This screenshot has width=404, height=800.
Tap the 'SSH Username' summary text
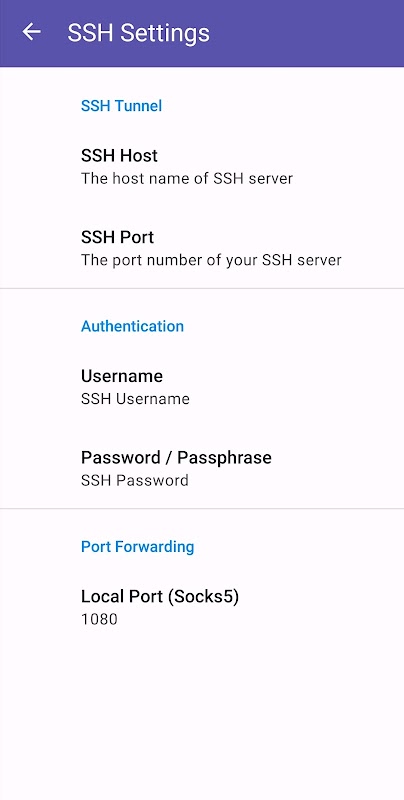tap(135, 398)
